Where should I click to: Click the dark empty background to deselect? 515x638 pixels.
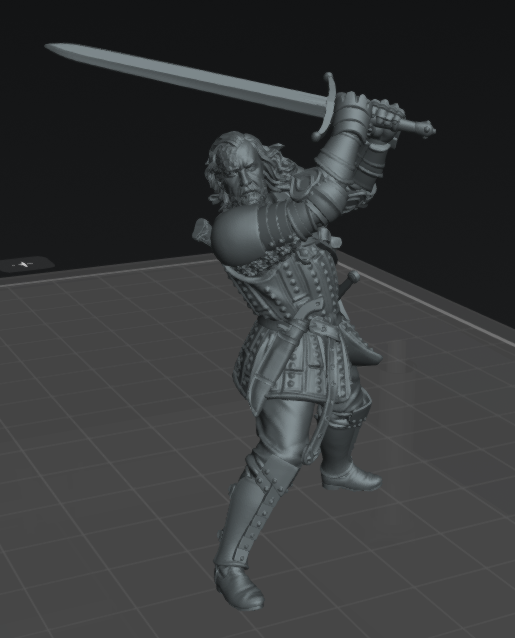click(x=102, y=163)
